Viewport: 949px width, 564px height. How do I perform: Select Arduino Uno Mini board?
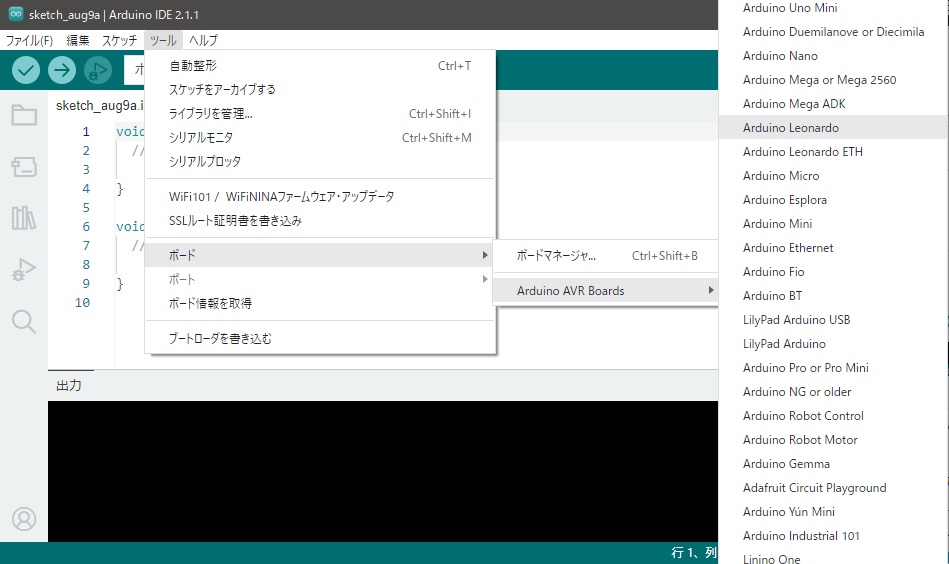[x=833, y=8]
